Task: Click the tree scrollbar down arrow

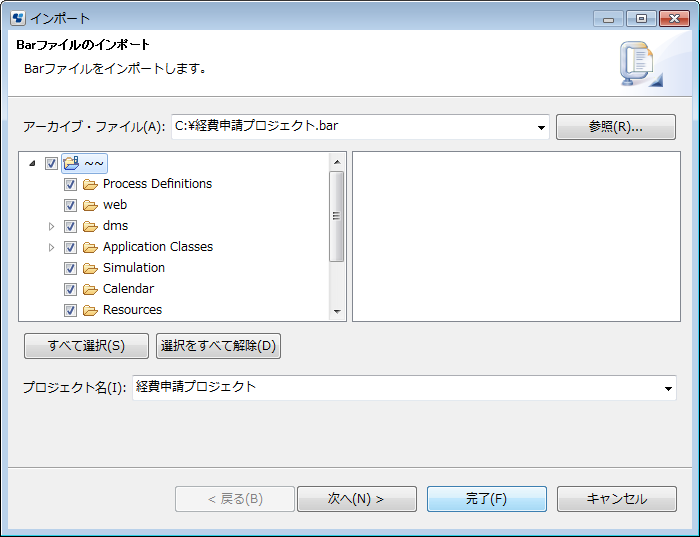Action: coord(337,311)
